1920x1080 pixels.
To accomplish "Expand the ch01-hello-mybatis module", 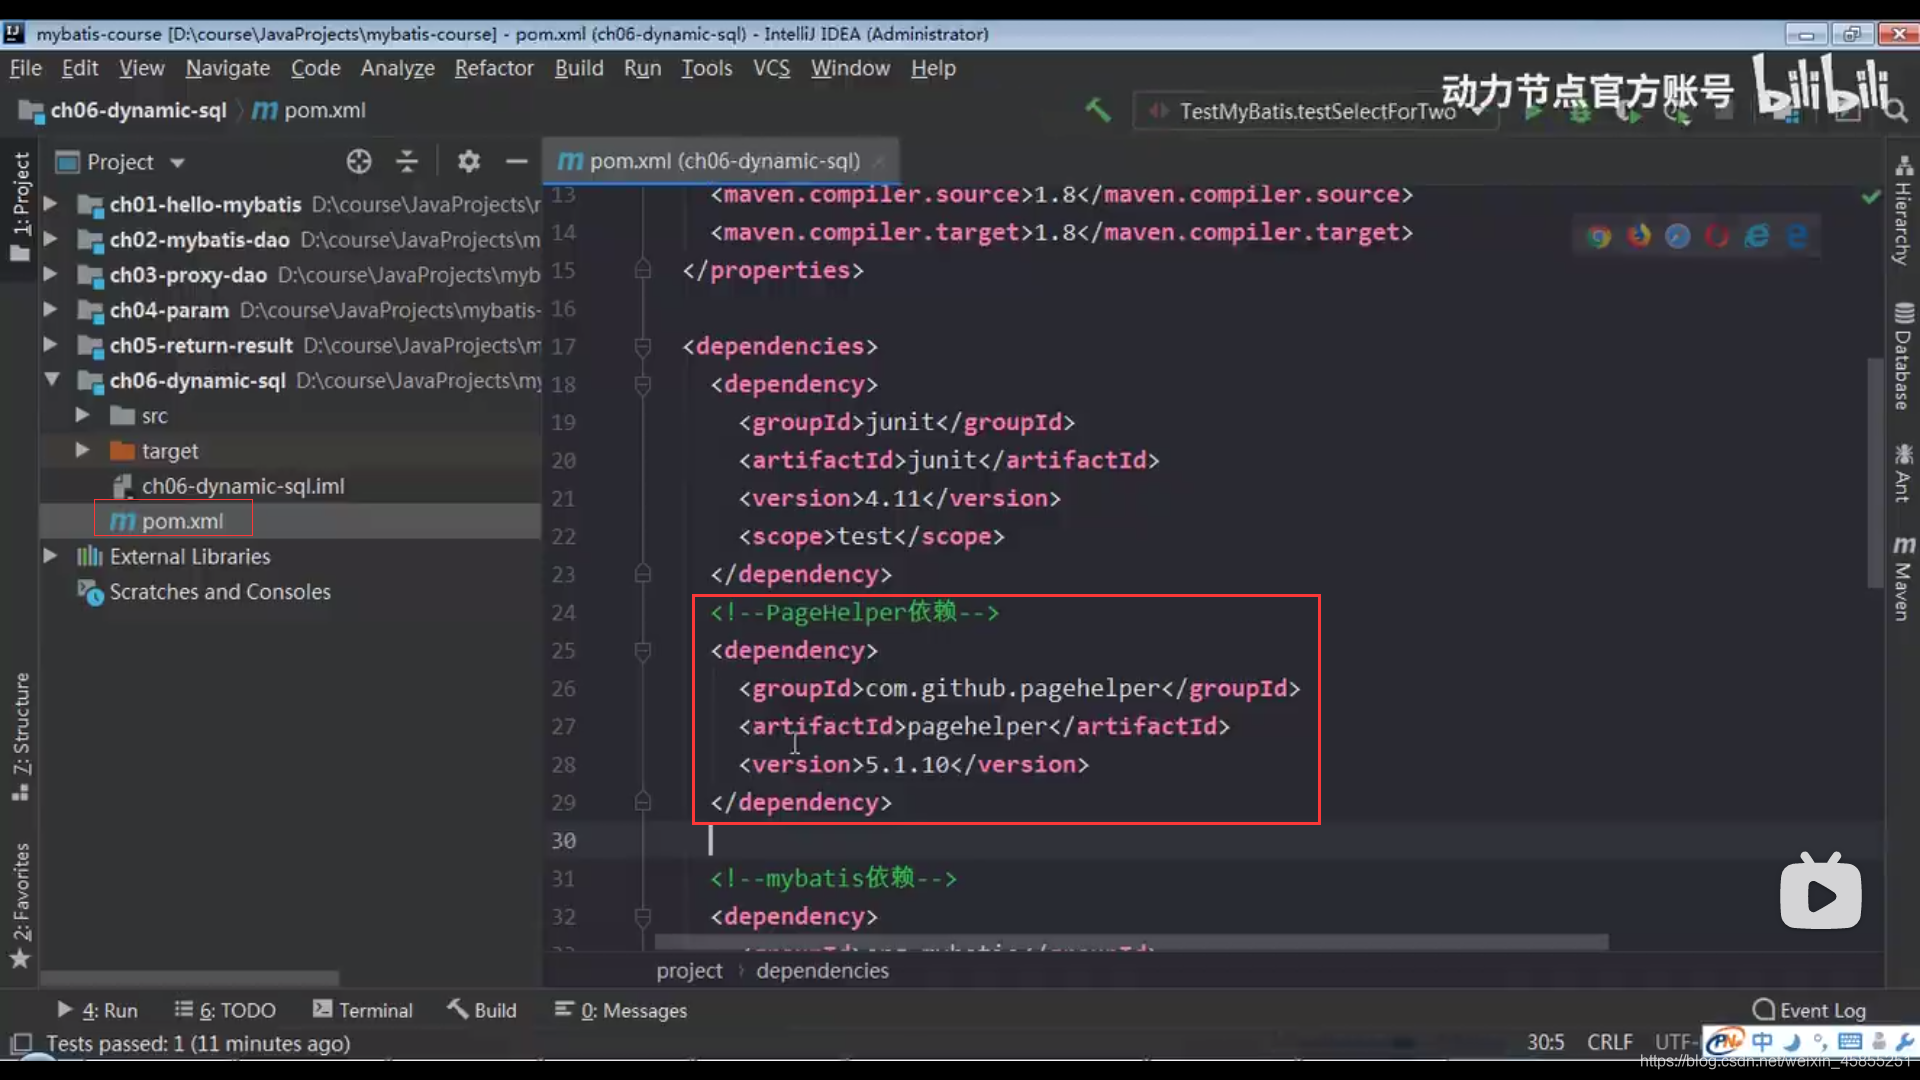I will [50, 204].
